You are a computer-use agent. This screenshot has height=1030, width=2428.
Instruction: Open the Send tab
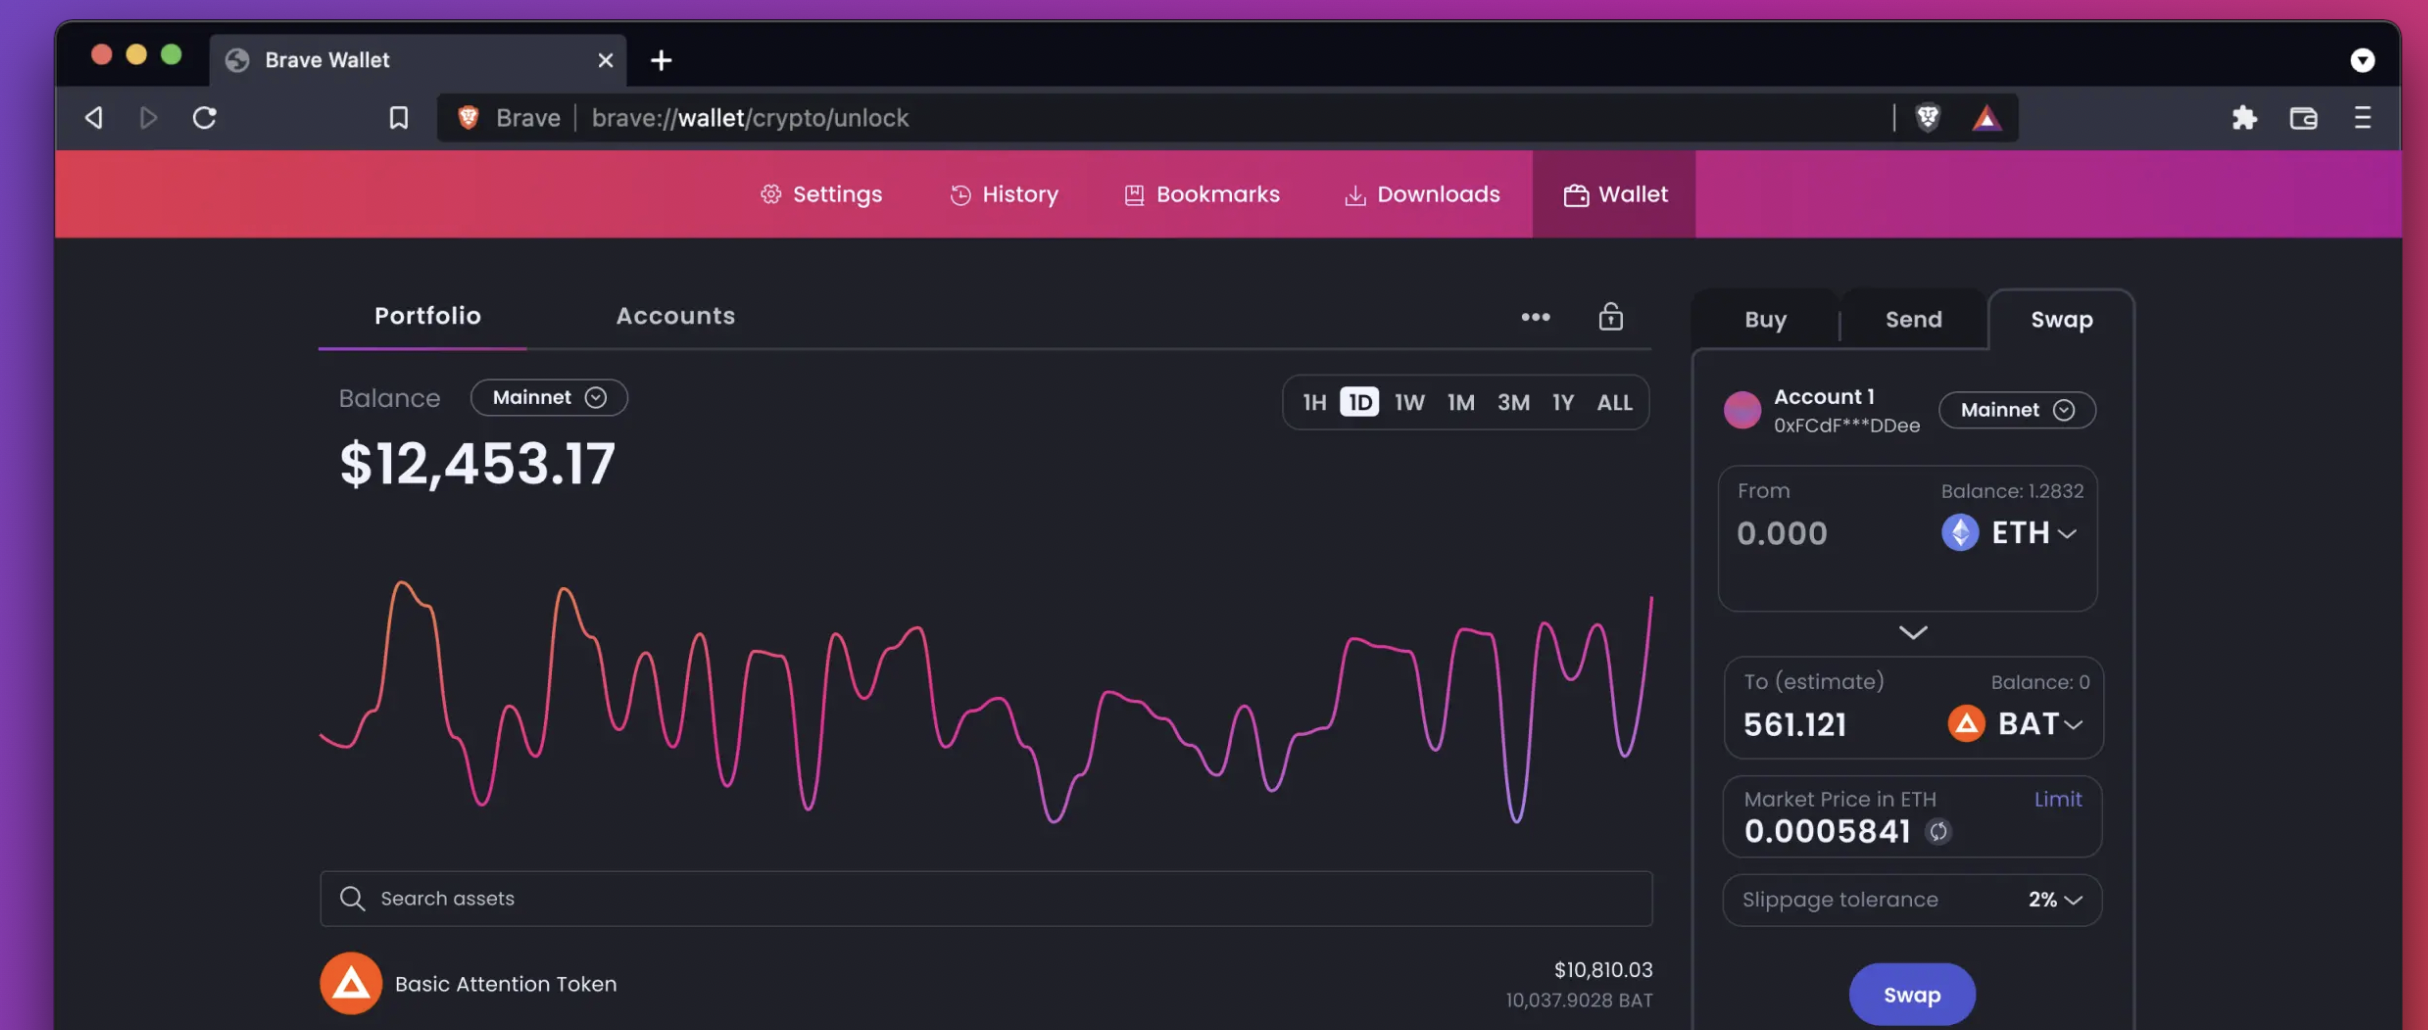coord(1914,320)
